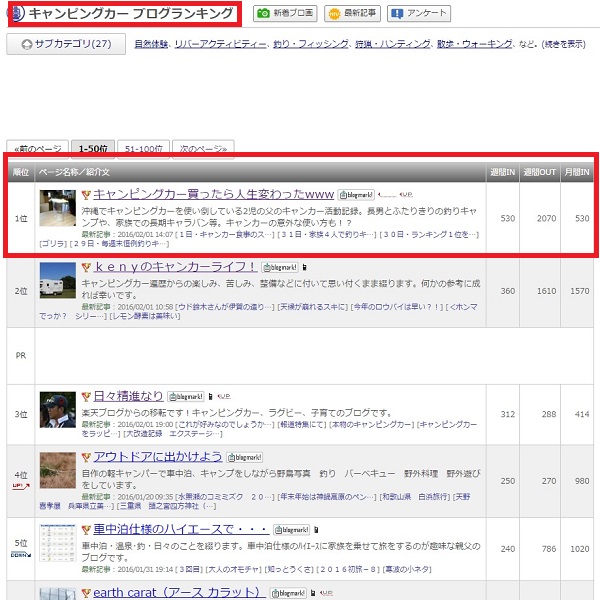
Task: Click the page heading icon beside キャンピングカー ブログランキング
Action: point(17,13)
